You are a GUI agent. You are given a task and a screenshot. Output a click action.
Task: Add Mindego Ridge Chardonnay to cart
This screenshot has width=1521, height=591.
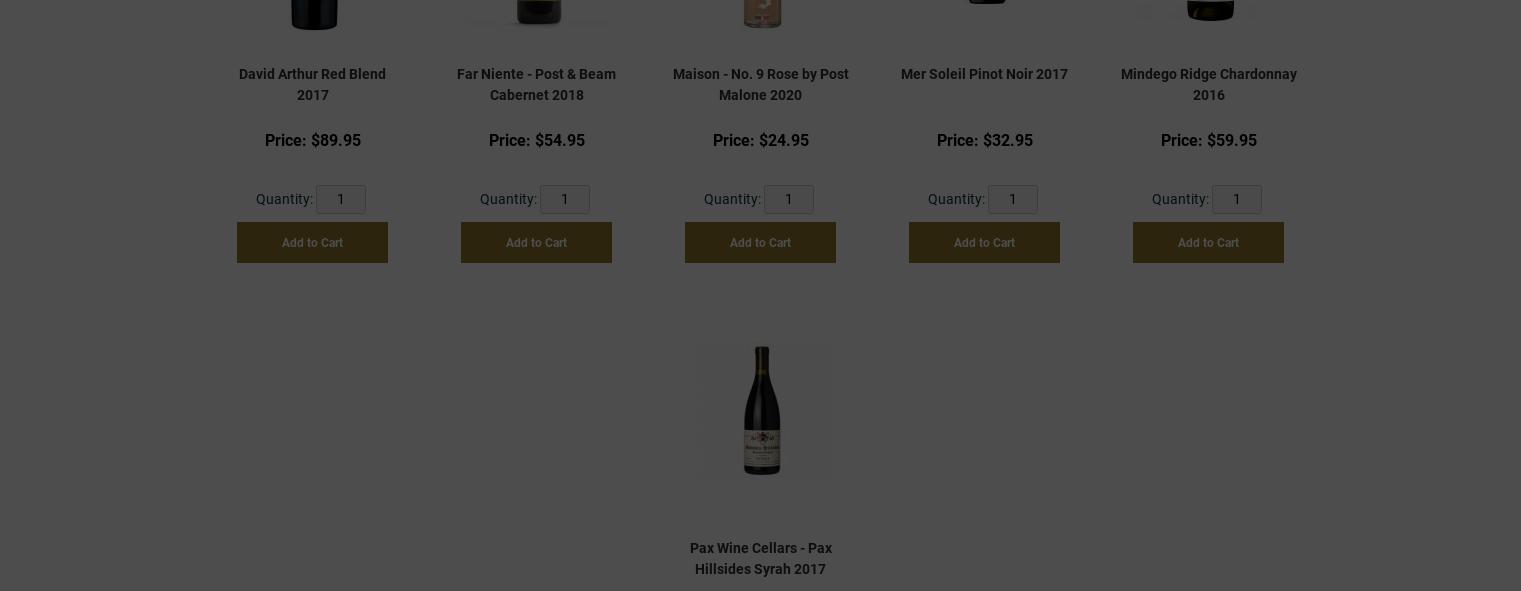pyautogui.click(x=1208, y=242)
